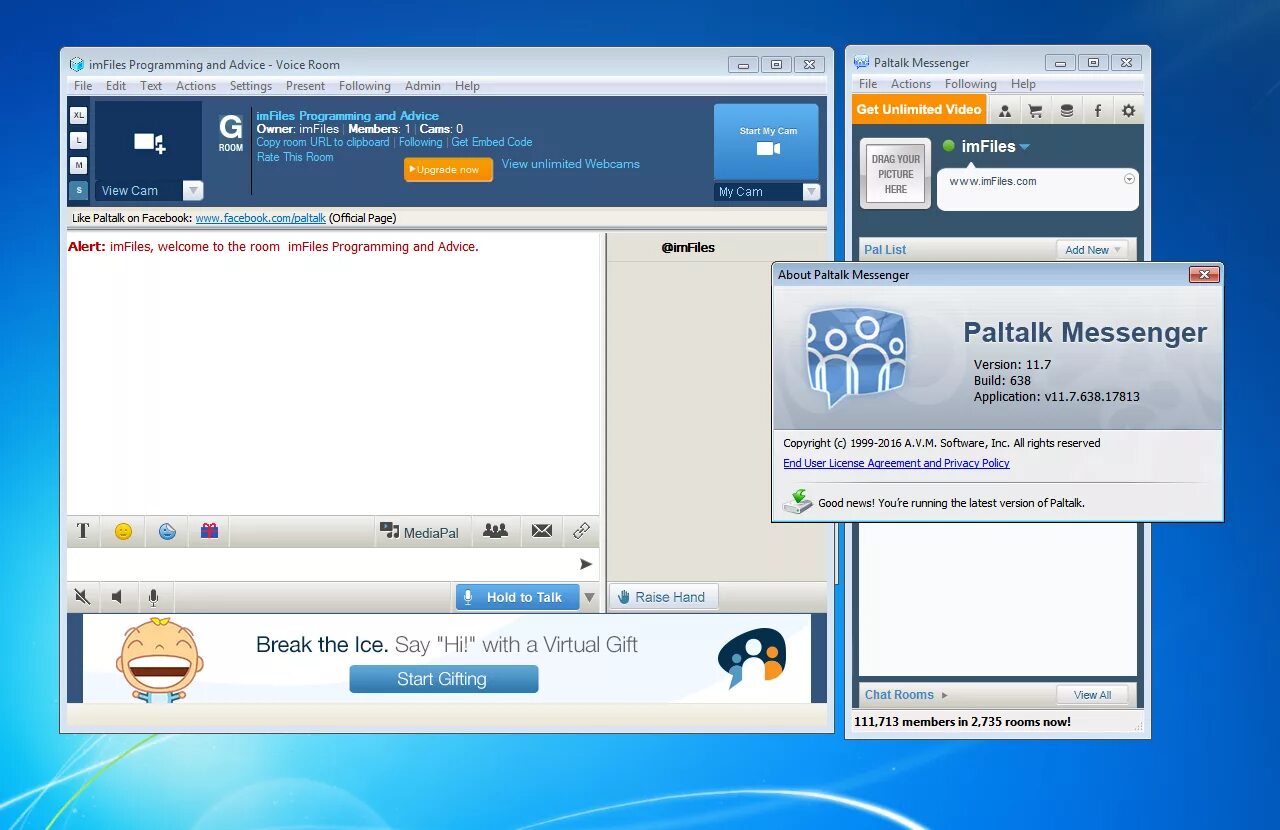Image resolution: width=1280 pixels, height=830 pixels.
Task: Click the View All button for chat rooms
Action: pos(1092,695)
